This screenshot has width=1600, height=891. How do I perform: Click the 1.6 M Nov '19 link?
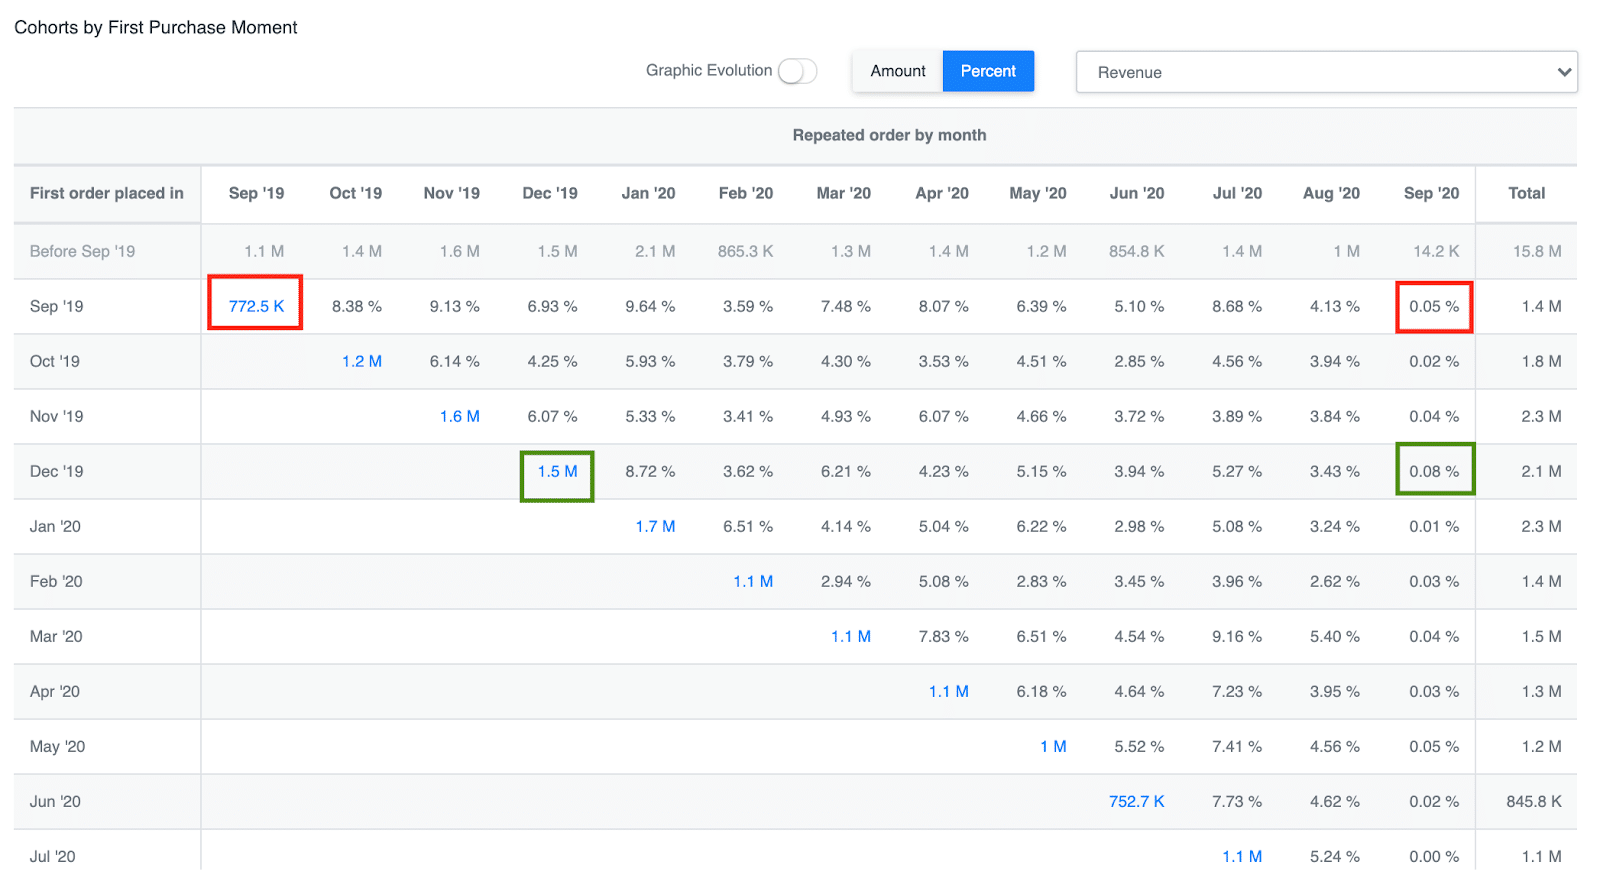tap(460, 416)
